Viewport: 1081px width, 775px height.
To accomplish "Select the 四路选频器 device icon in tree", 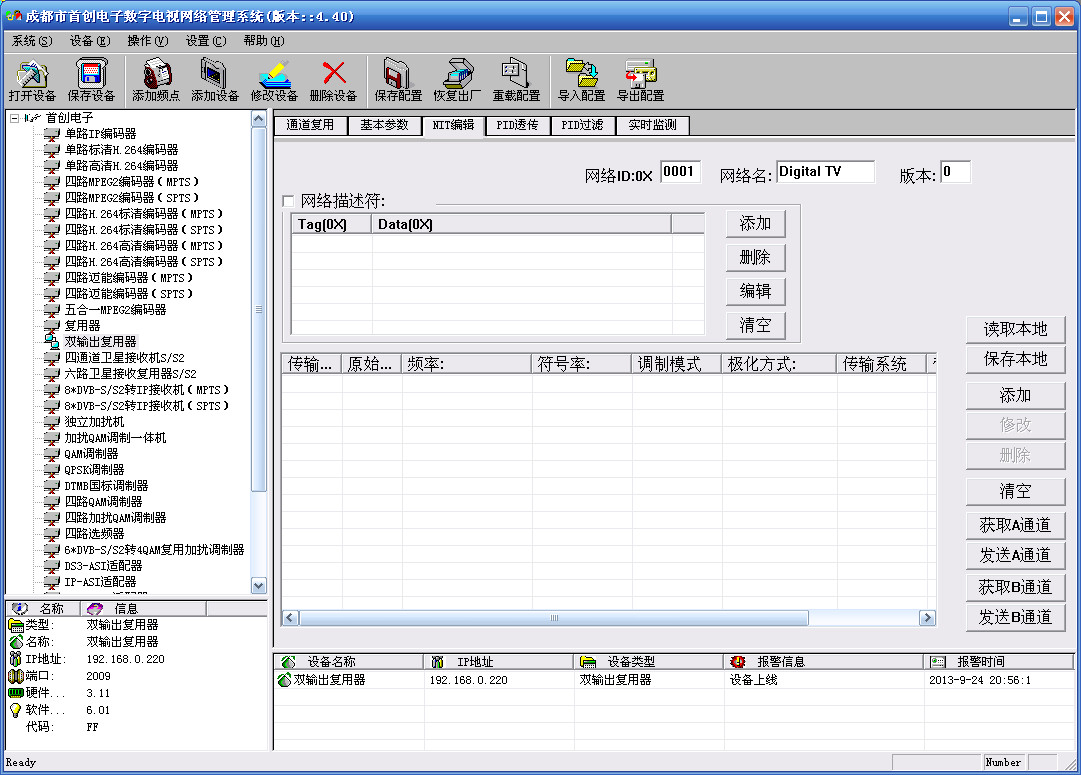I will [x=52, y=534].
